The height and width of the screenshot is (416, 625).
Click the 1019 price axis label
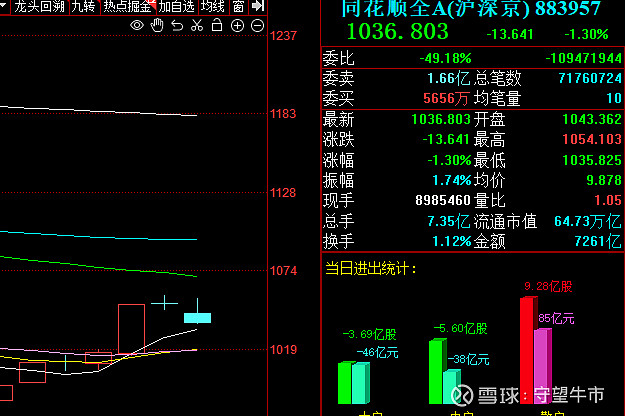pyautogui.click(x=283, y=350)
